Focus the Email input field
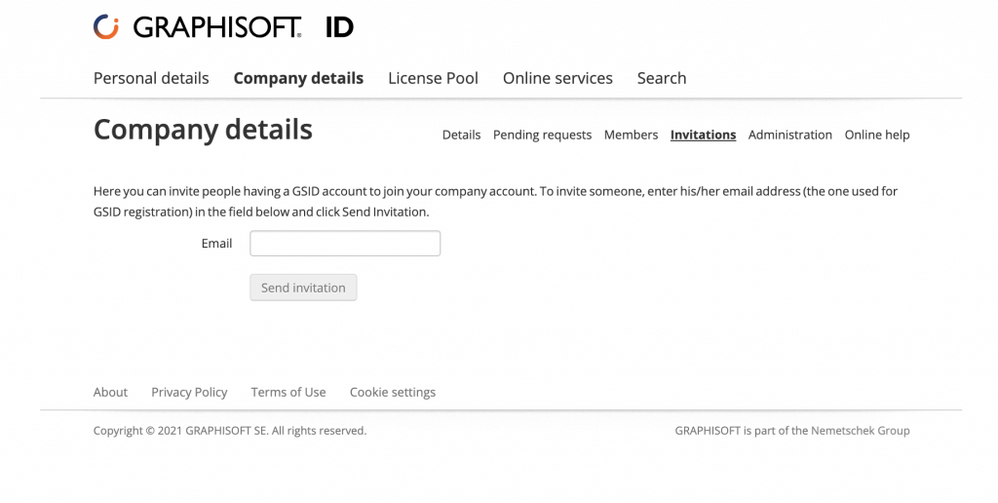The width and height of the screenshot is (998, 503). tap(345, 243)
